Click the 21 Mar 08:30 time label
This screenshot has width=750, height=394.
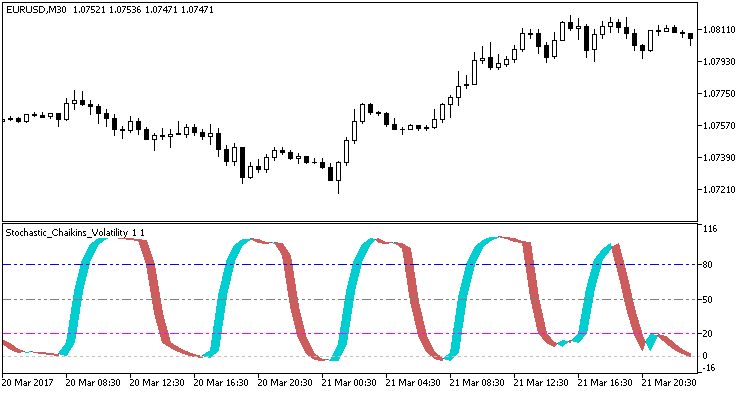477,383
